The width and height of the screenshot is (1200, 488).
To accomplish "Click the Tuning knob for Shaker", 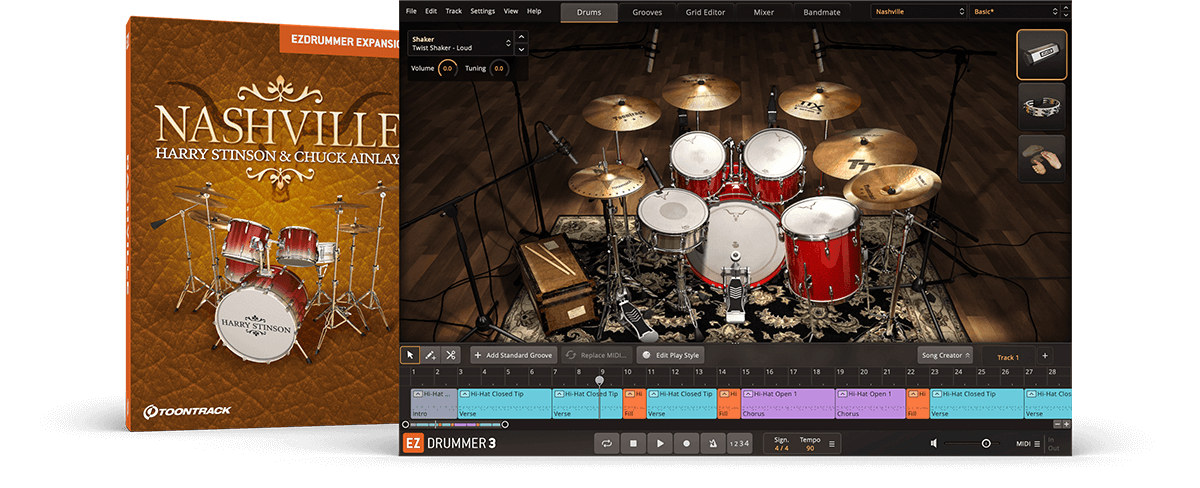I will pyautogui.click(x=498, y=68).
